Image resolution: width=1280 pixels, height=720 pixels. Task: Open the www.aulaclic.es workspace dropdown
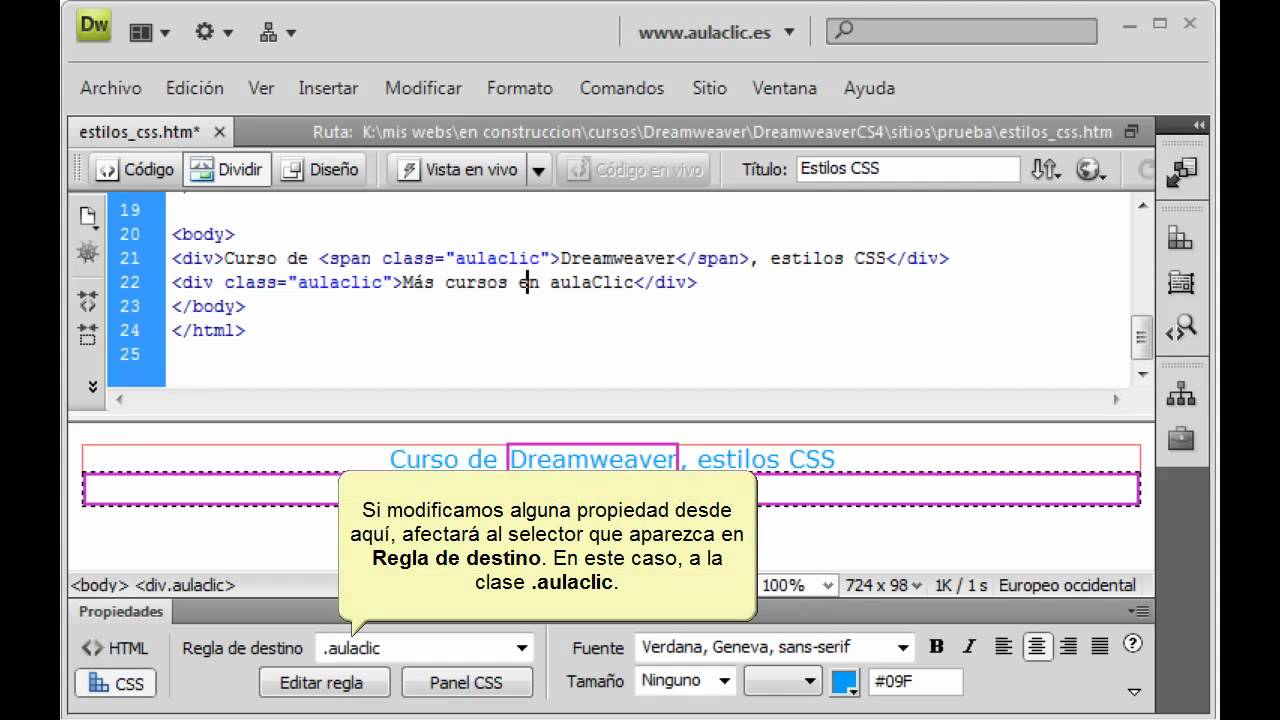[717, 32]
